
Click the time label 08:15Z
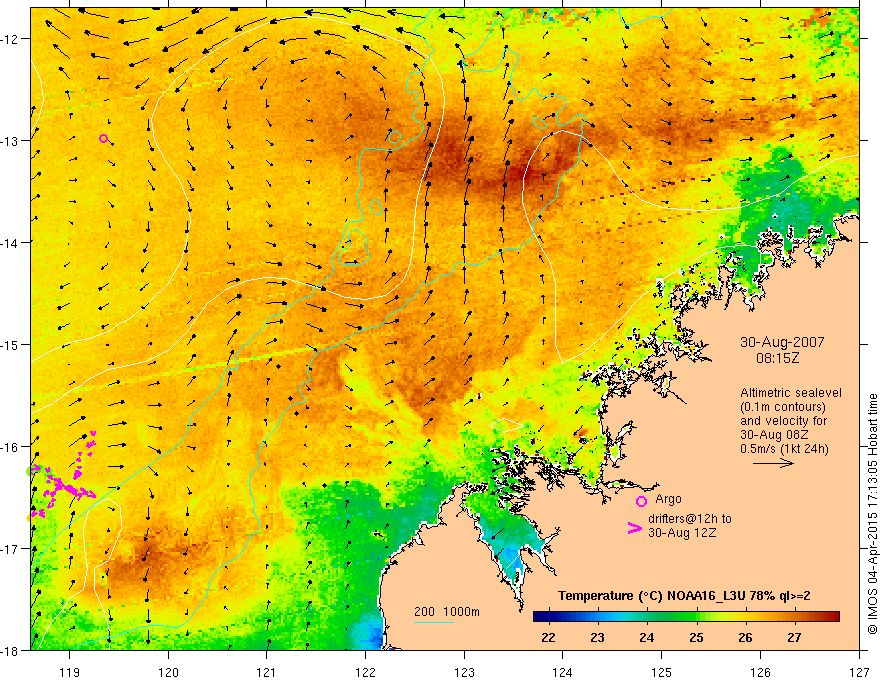click(777, 358)
